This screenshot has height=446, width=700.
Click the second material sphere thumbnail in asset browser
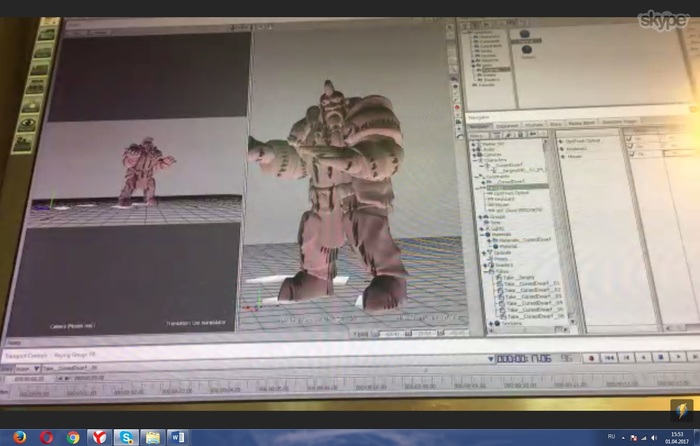tap(527, 51)
